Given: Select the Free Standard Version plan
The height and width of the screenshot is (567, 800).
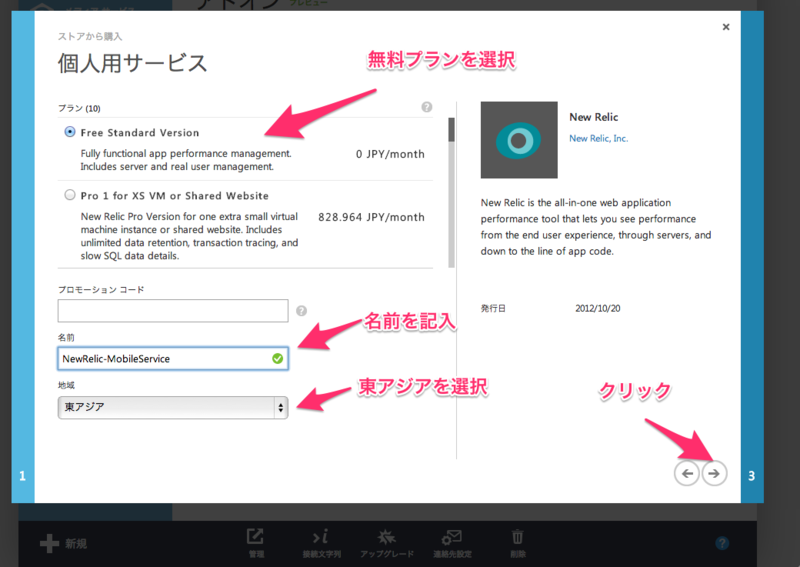Looking at the screenshot, I should [70, 132].
